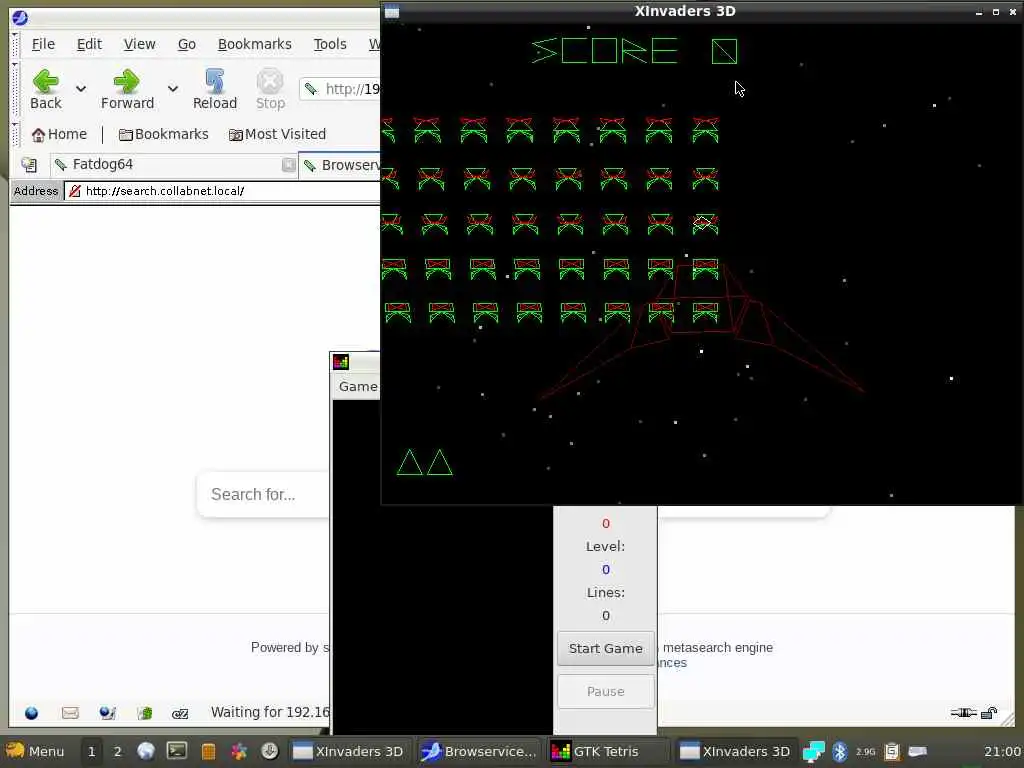The image size is (1024, 768).
Task: Switch to the Fatdog64 tab
Action: tap(173, 165)
